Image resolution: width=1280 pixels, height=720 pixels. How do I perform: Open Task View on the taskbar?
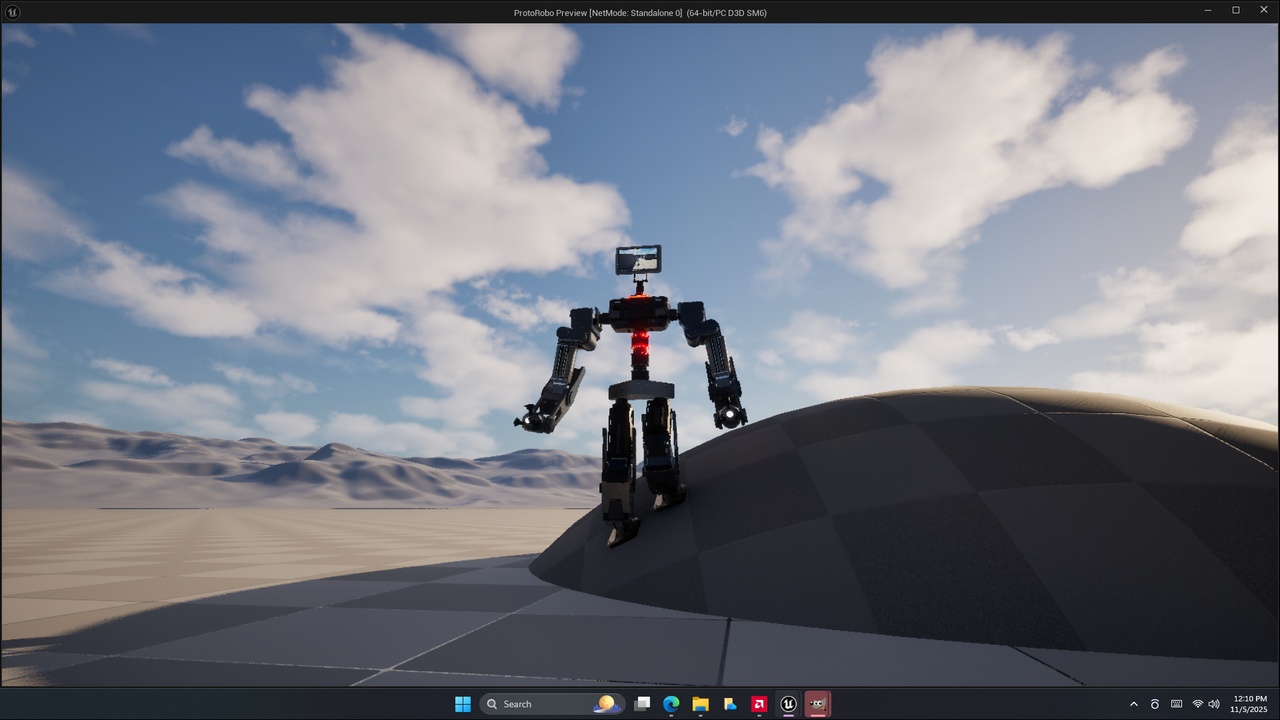pos(643,704)
